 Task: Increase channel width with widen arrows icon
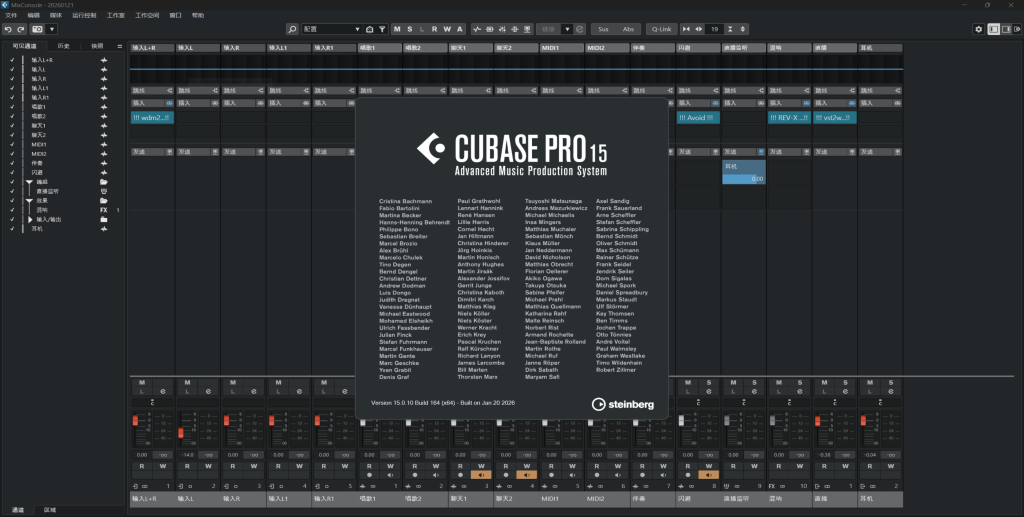699,29
